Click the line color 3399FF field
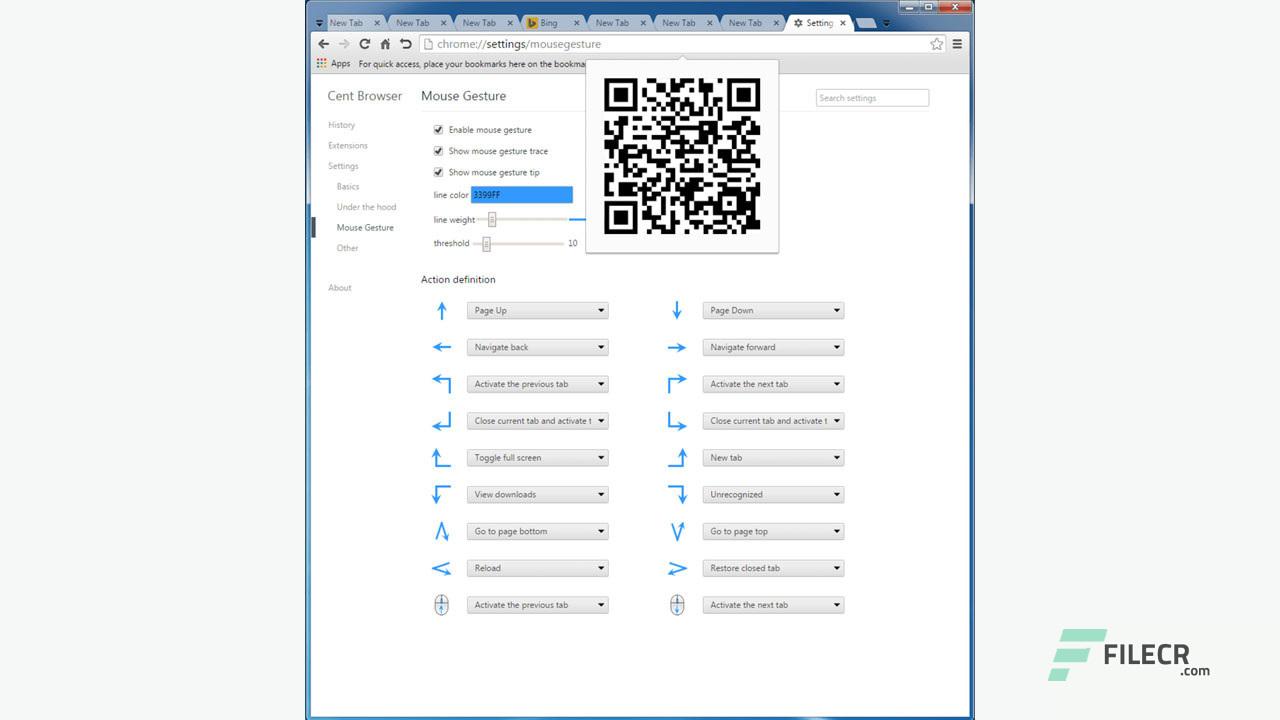The height and width of the screenshot is (720, 1280). pos(522,195)
